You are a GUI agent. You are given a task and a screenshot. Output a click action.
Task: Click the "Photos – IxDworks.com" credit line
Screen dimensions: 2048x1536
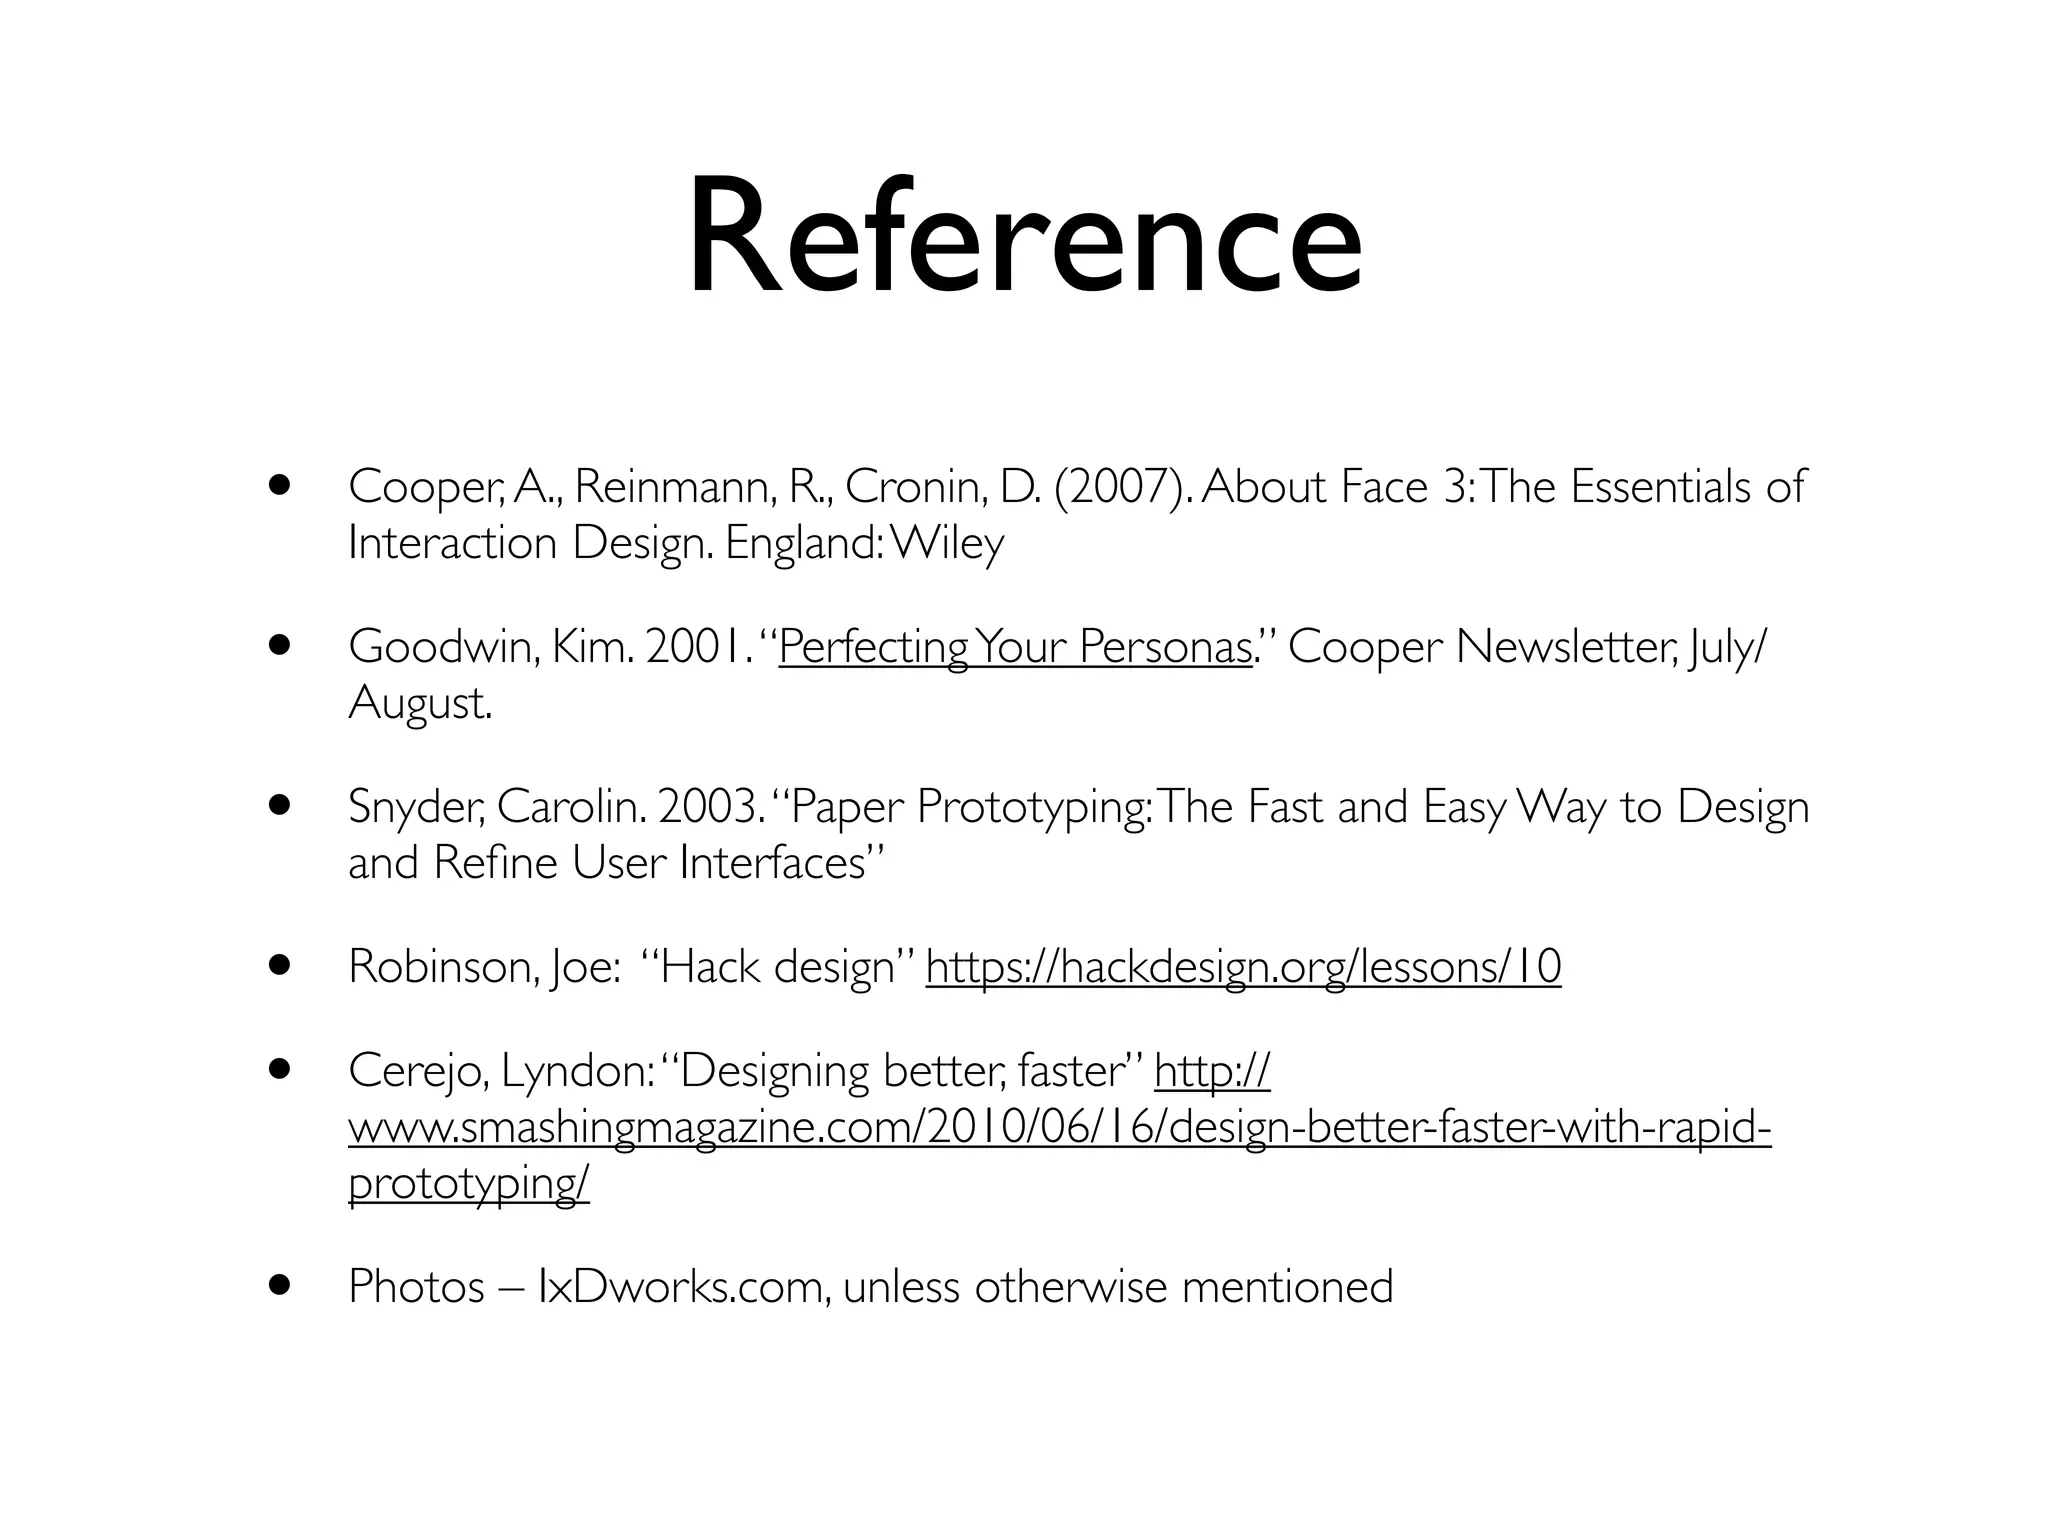pos(870,1287)
